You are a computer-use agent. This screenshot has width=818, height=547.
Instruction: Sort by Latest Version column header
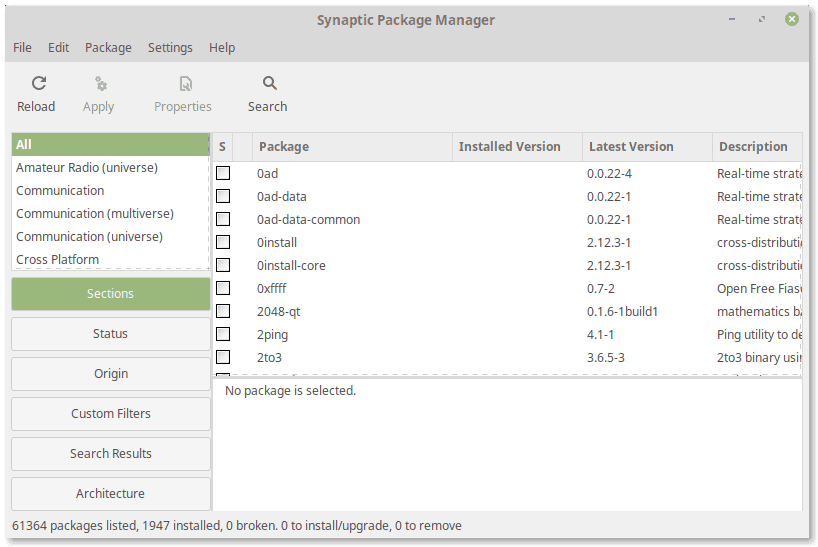click(x=647, y=147)
